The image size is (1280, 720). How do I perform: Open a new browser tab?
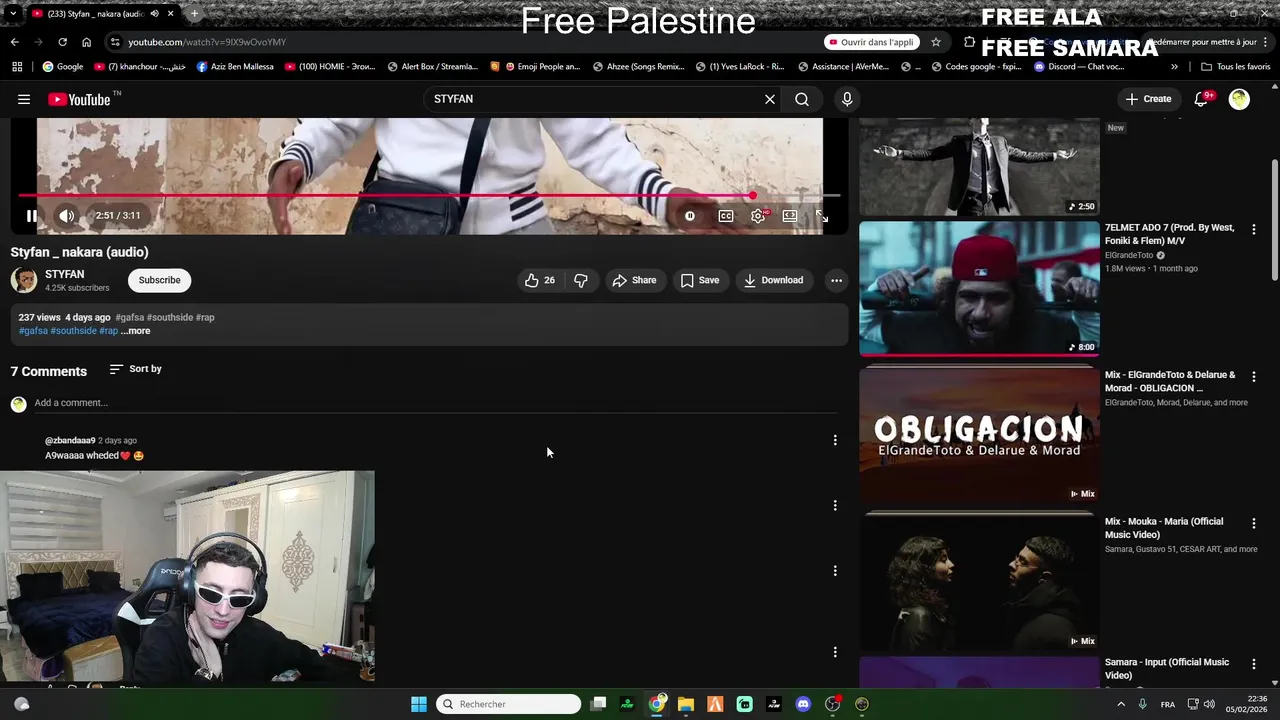pos(194,14)
